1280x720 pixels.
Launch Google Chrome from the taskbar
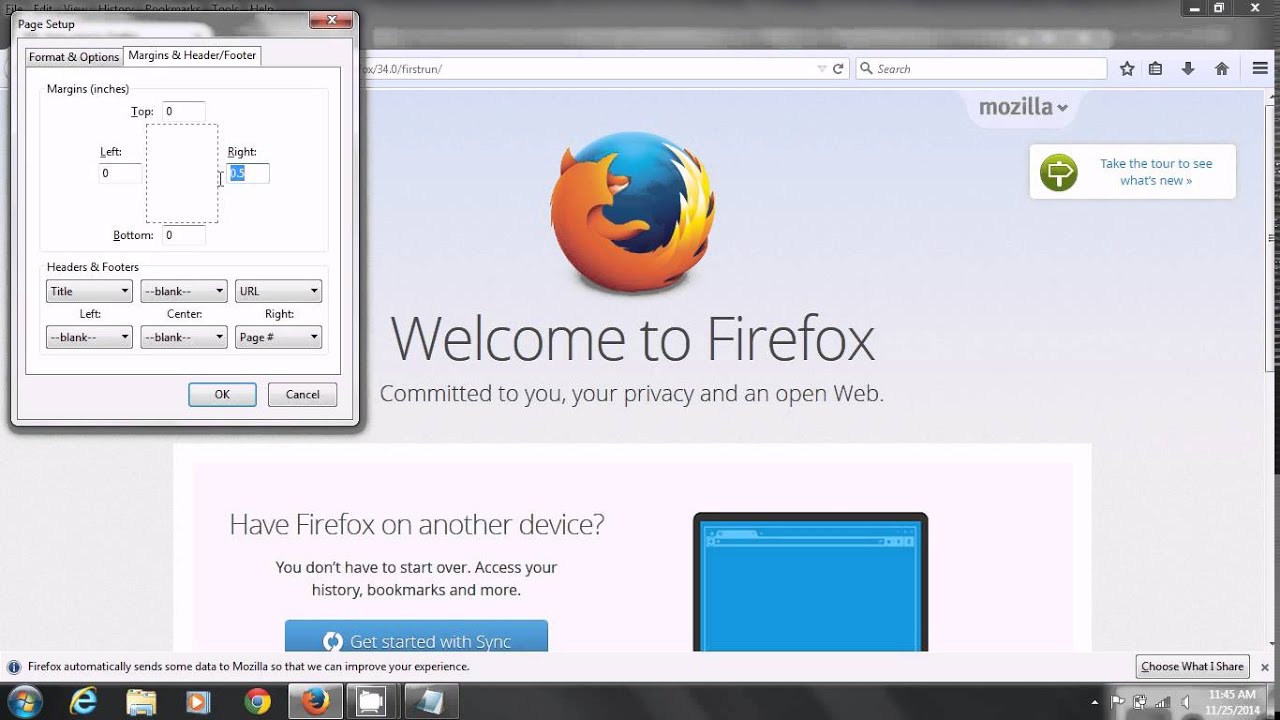[257, 702]
